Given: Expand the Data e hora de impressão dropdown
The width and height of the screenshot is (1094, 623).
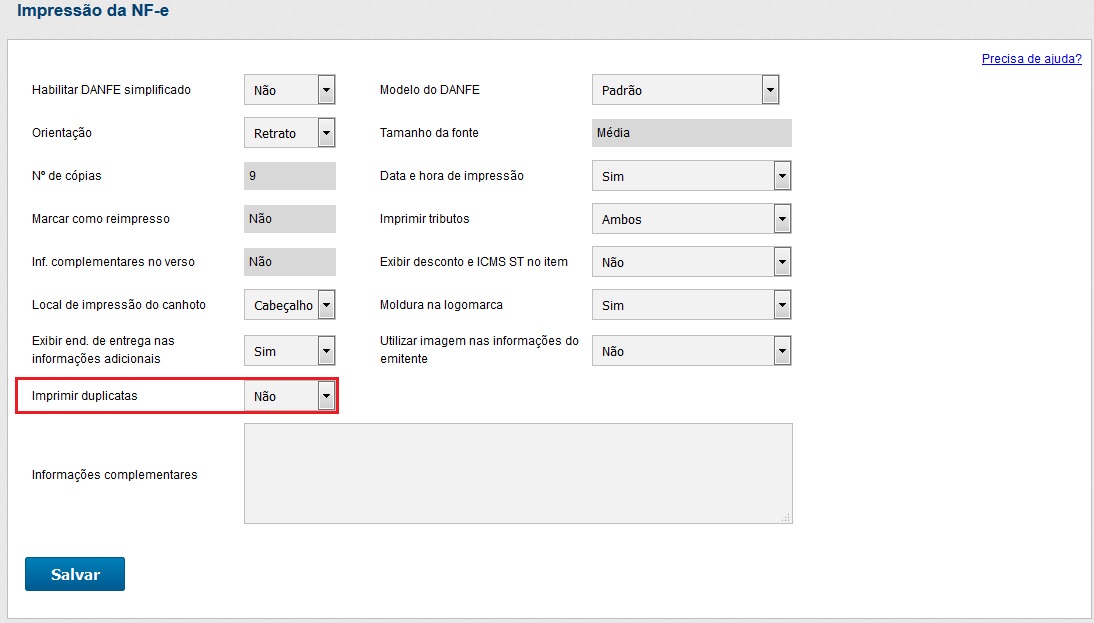Looking at the screenshot, I should click(691, 176).
